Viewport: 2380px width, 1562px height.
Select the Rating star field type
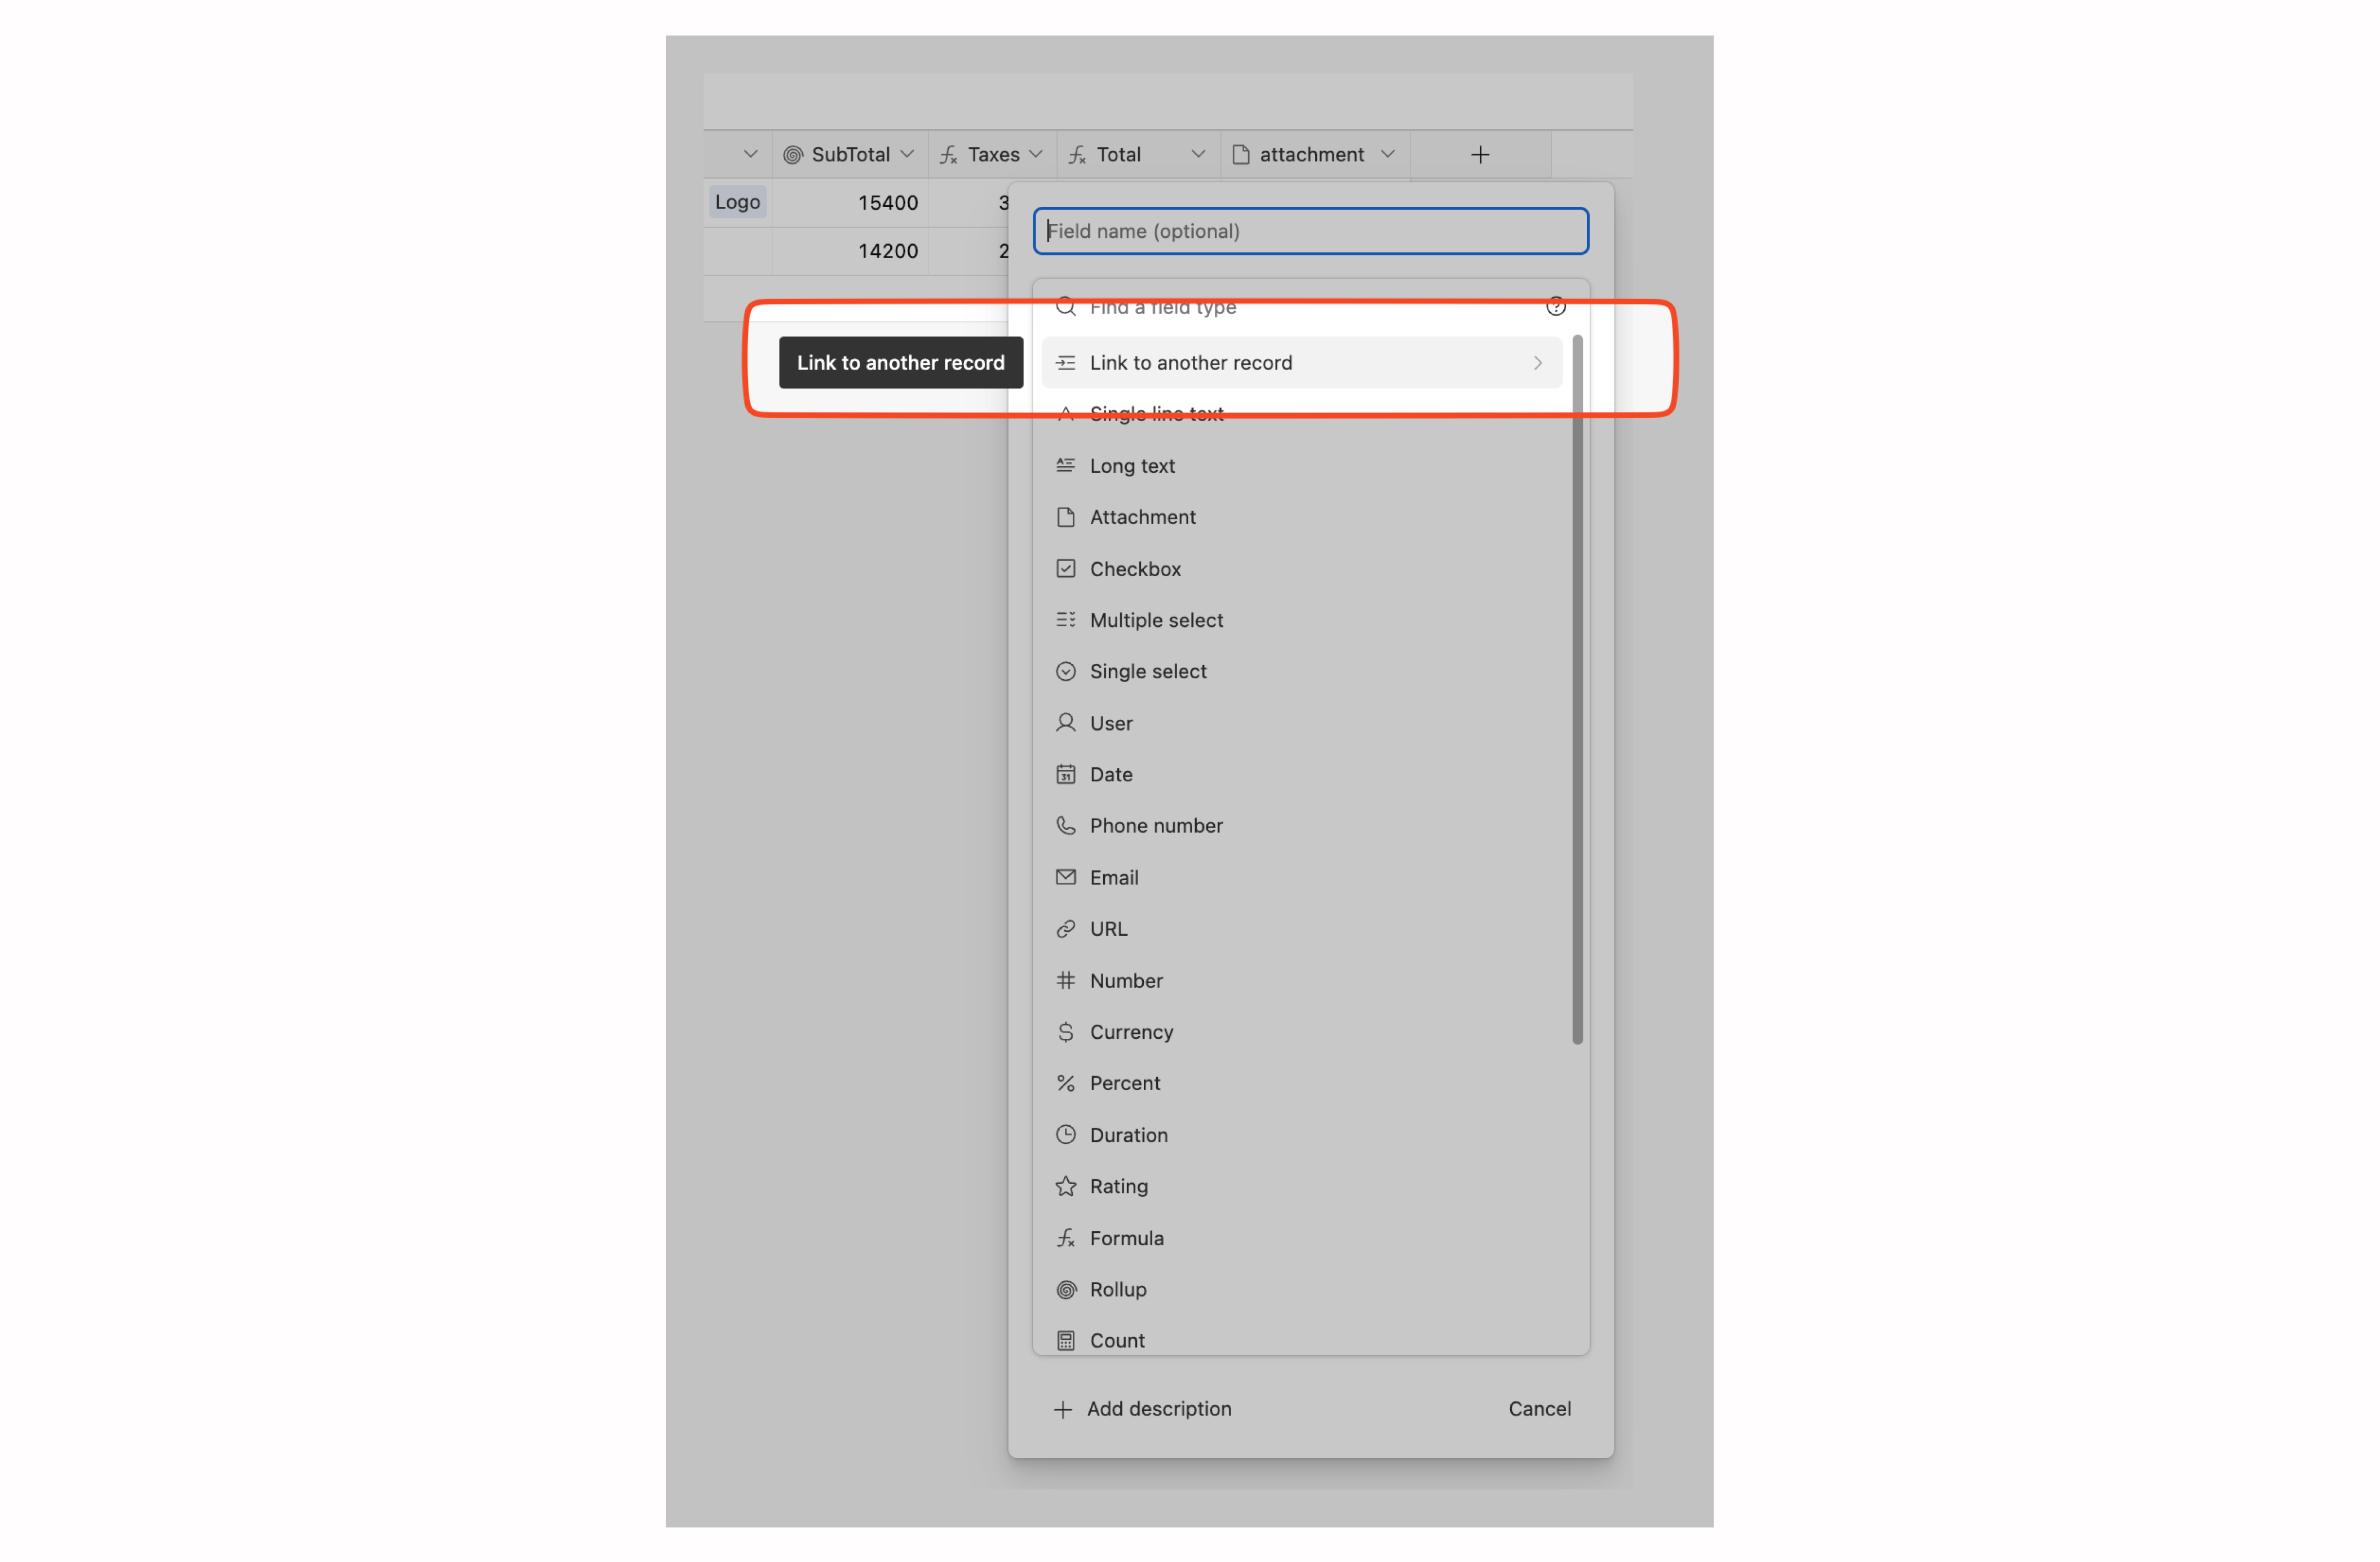click(1066, 1186)
